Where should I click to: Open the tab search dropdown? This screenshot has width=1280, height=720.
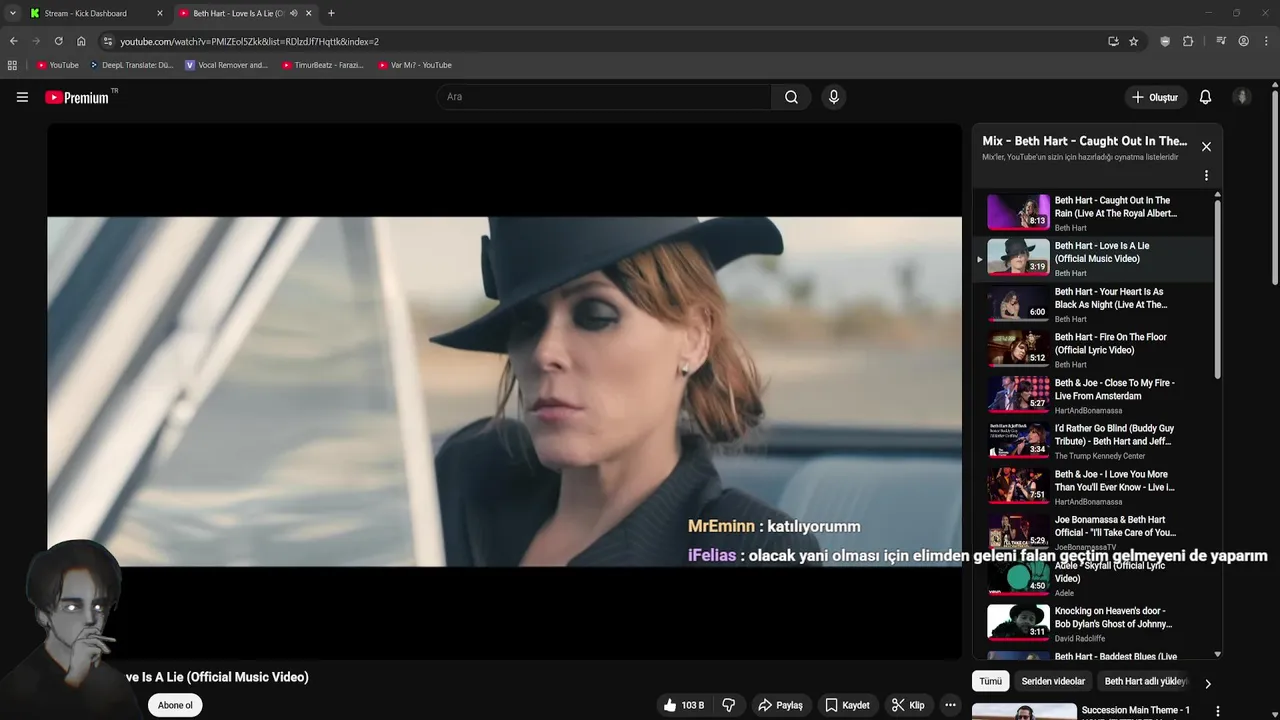tap(12, 13)
